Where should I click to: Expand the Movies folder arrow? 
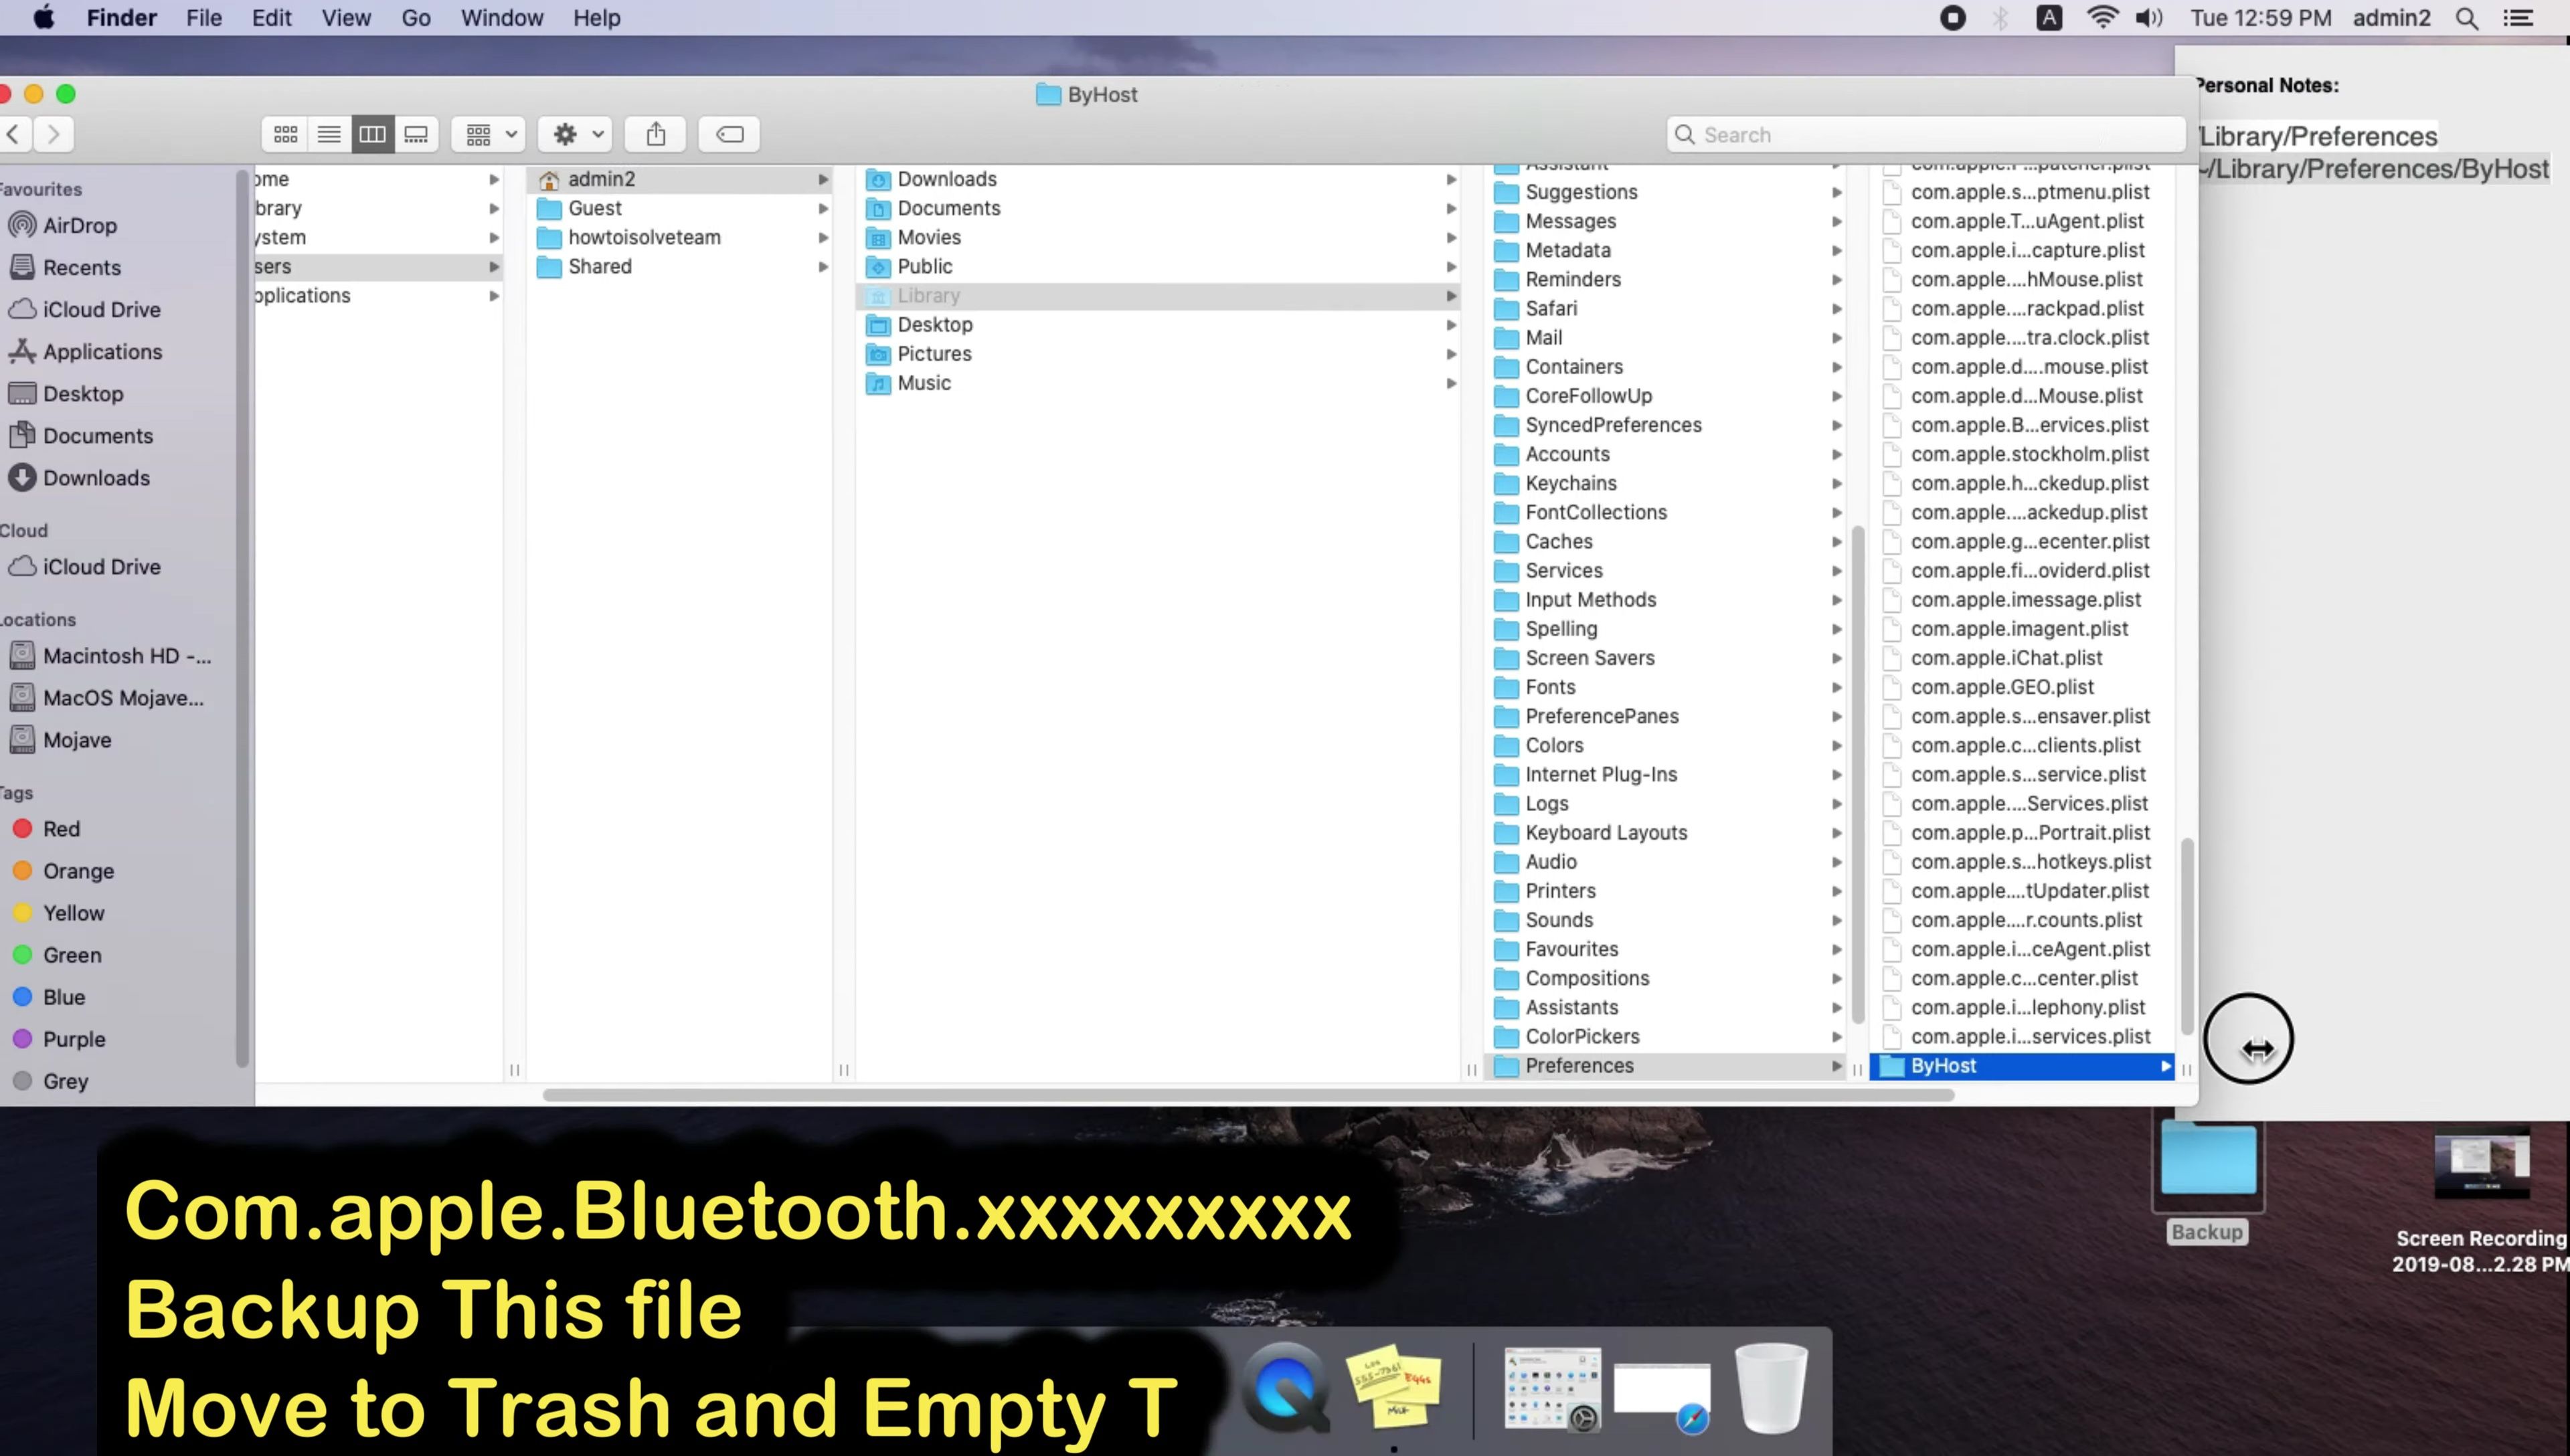(x=1451, y=237)
